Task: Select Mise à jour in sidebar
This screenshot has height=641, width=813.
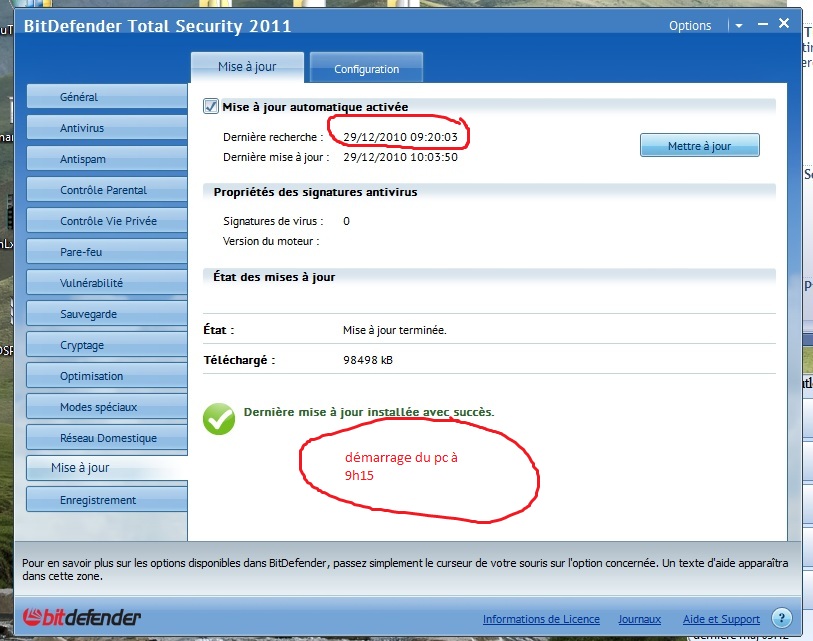Action: click(x=107, y=468)
